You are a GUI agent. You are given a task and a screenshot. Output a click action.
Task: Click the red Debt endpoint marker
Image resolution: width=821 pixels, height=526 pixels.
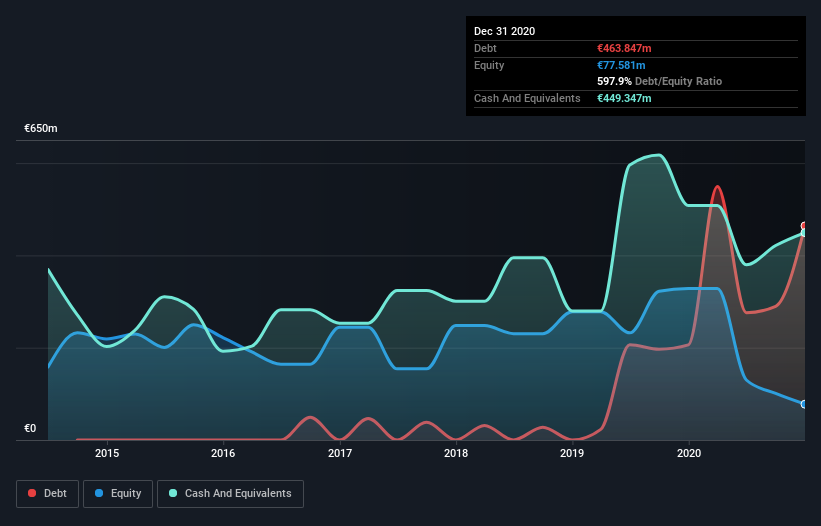click(804, 226)
